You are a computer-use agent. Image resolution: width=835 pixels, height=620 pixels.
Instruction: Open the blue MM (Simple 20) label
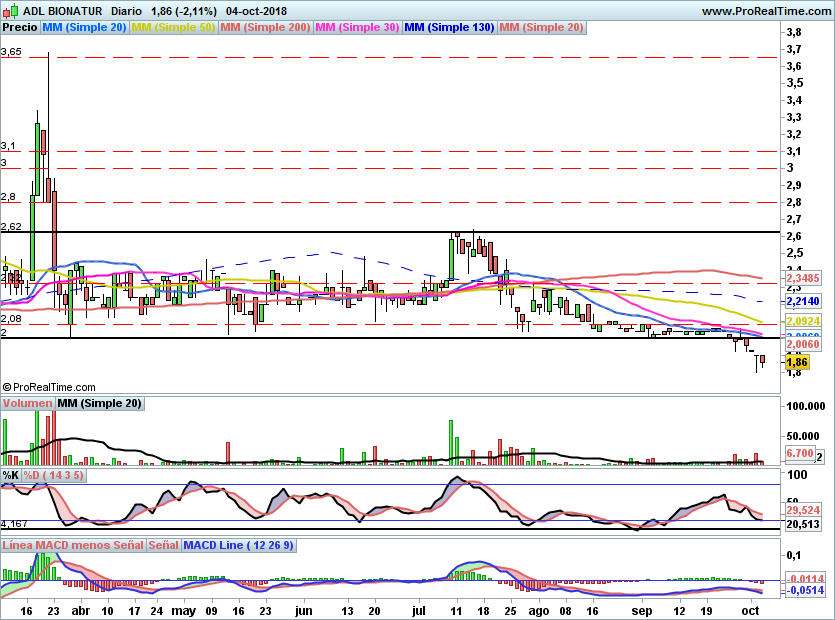pyautogui.click(x=84, y=27)
